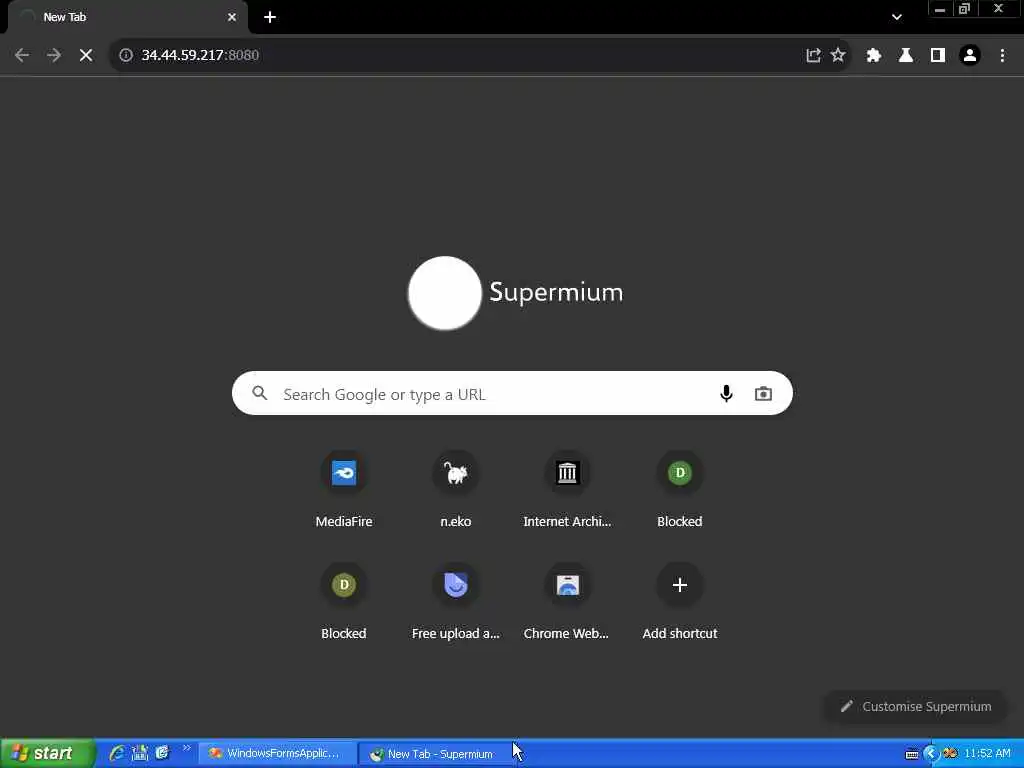Click tray icon next to the clock
1024x768 pixels.
[950, 754]
